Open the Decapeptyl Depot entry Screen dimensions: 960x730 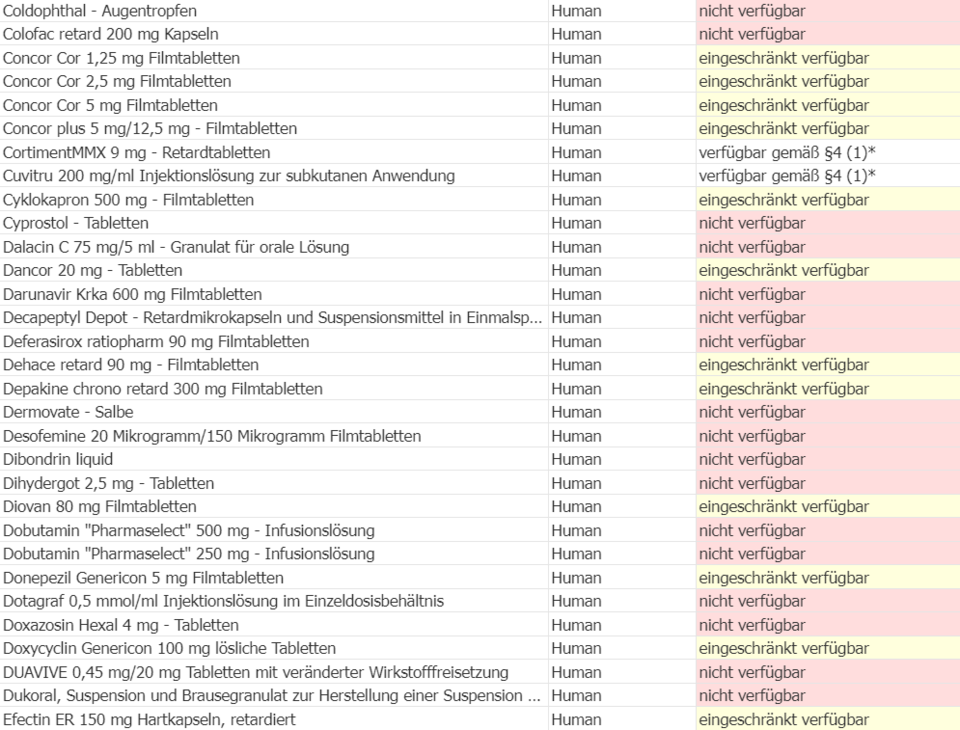pos(260,317)
